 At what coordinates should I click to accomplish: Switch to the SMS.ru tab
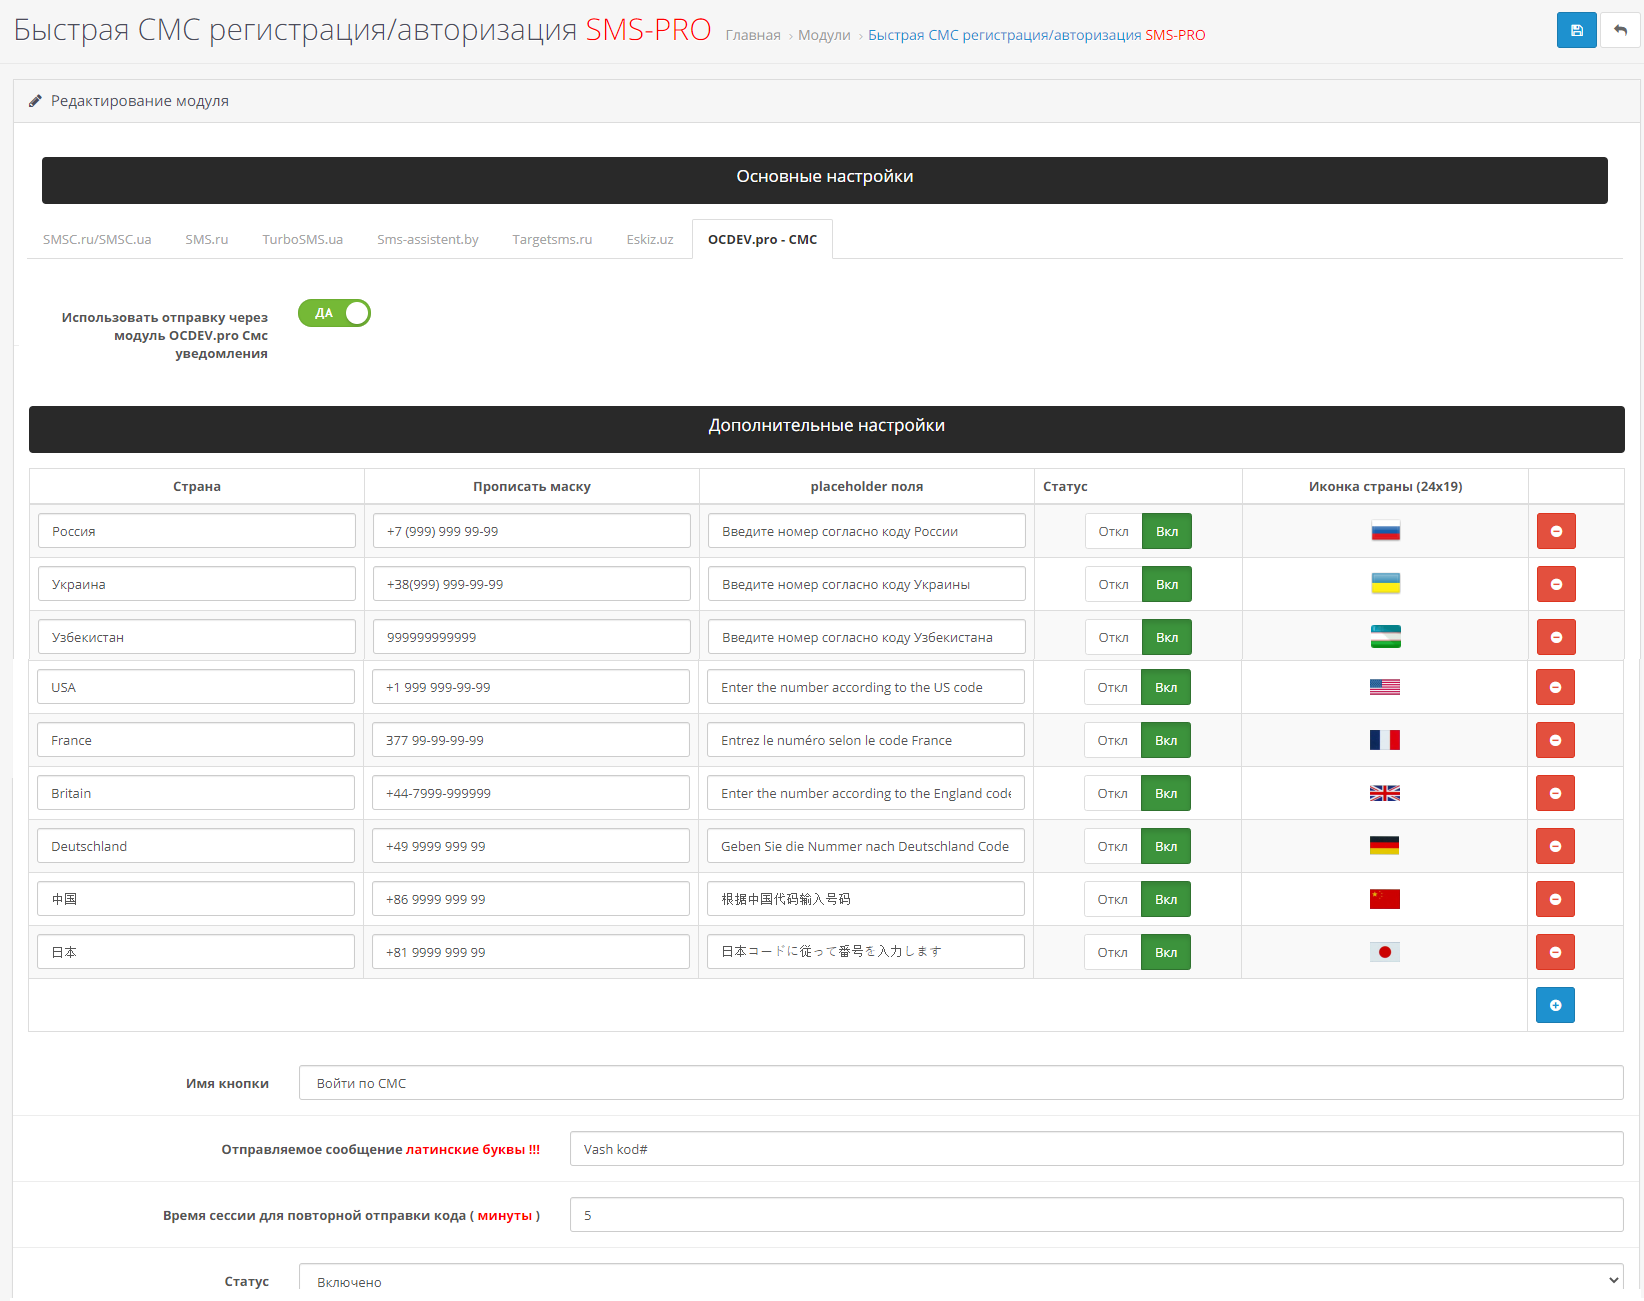pos(206,239)
